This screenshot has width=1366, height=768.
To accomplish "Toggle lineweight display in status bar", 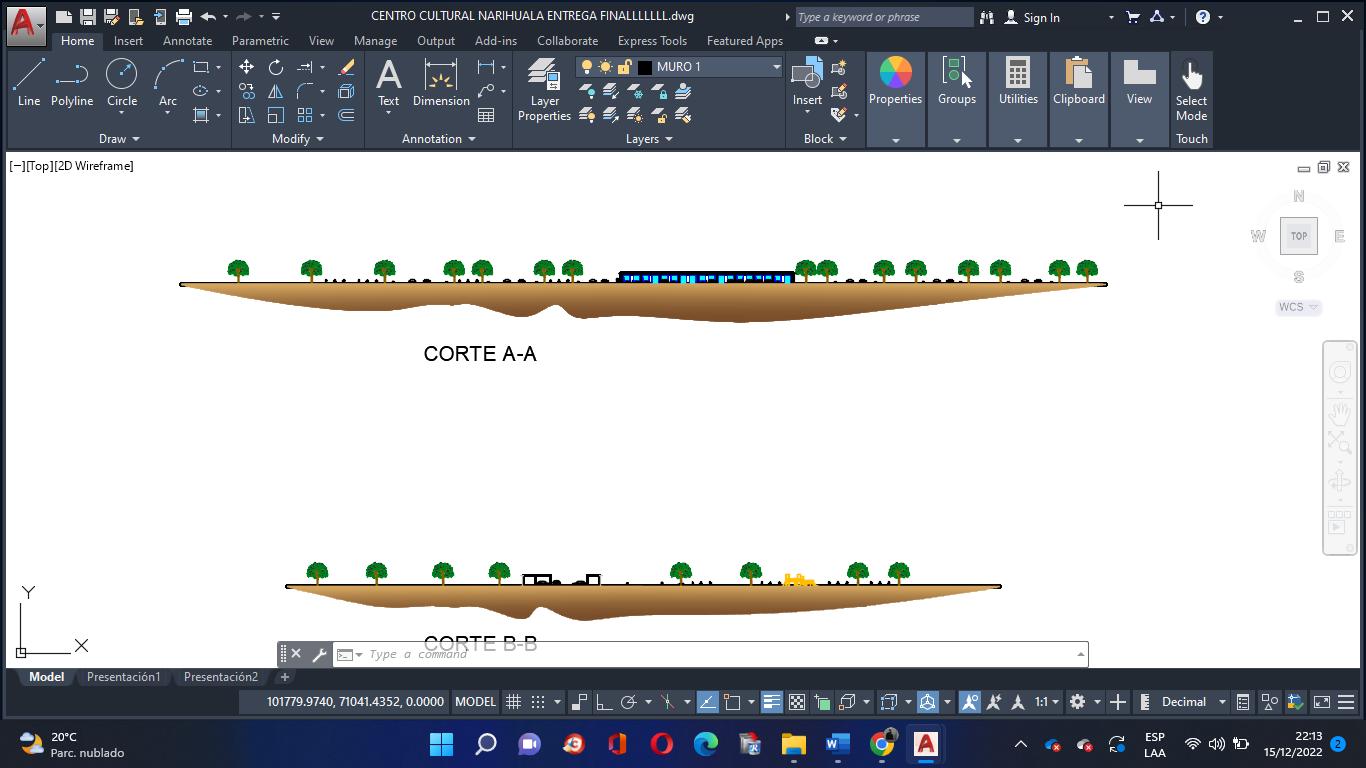I will point(771,702).
